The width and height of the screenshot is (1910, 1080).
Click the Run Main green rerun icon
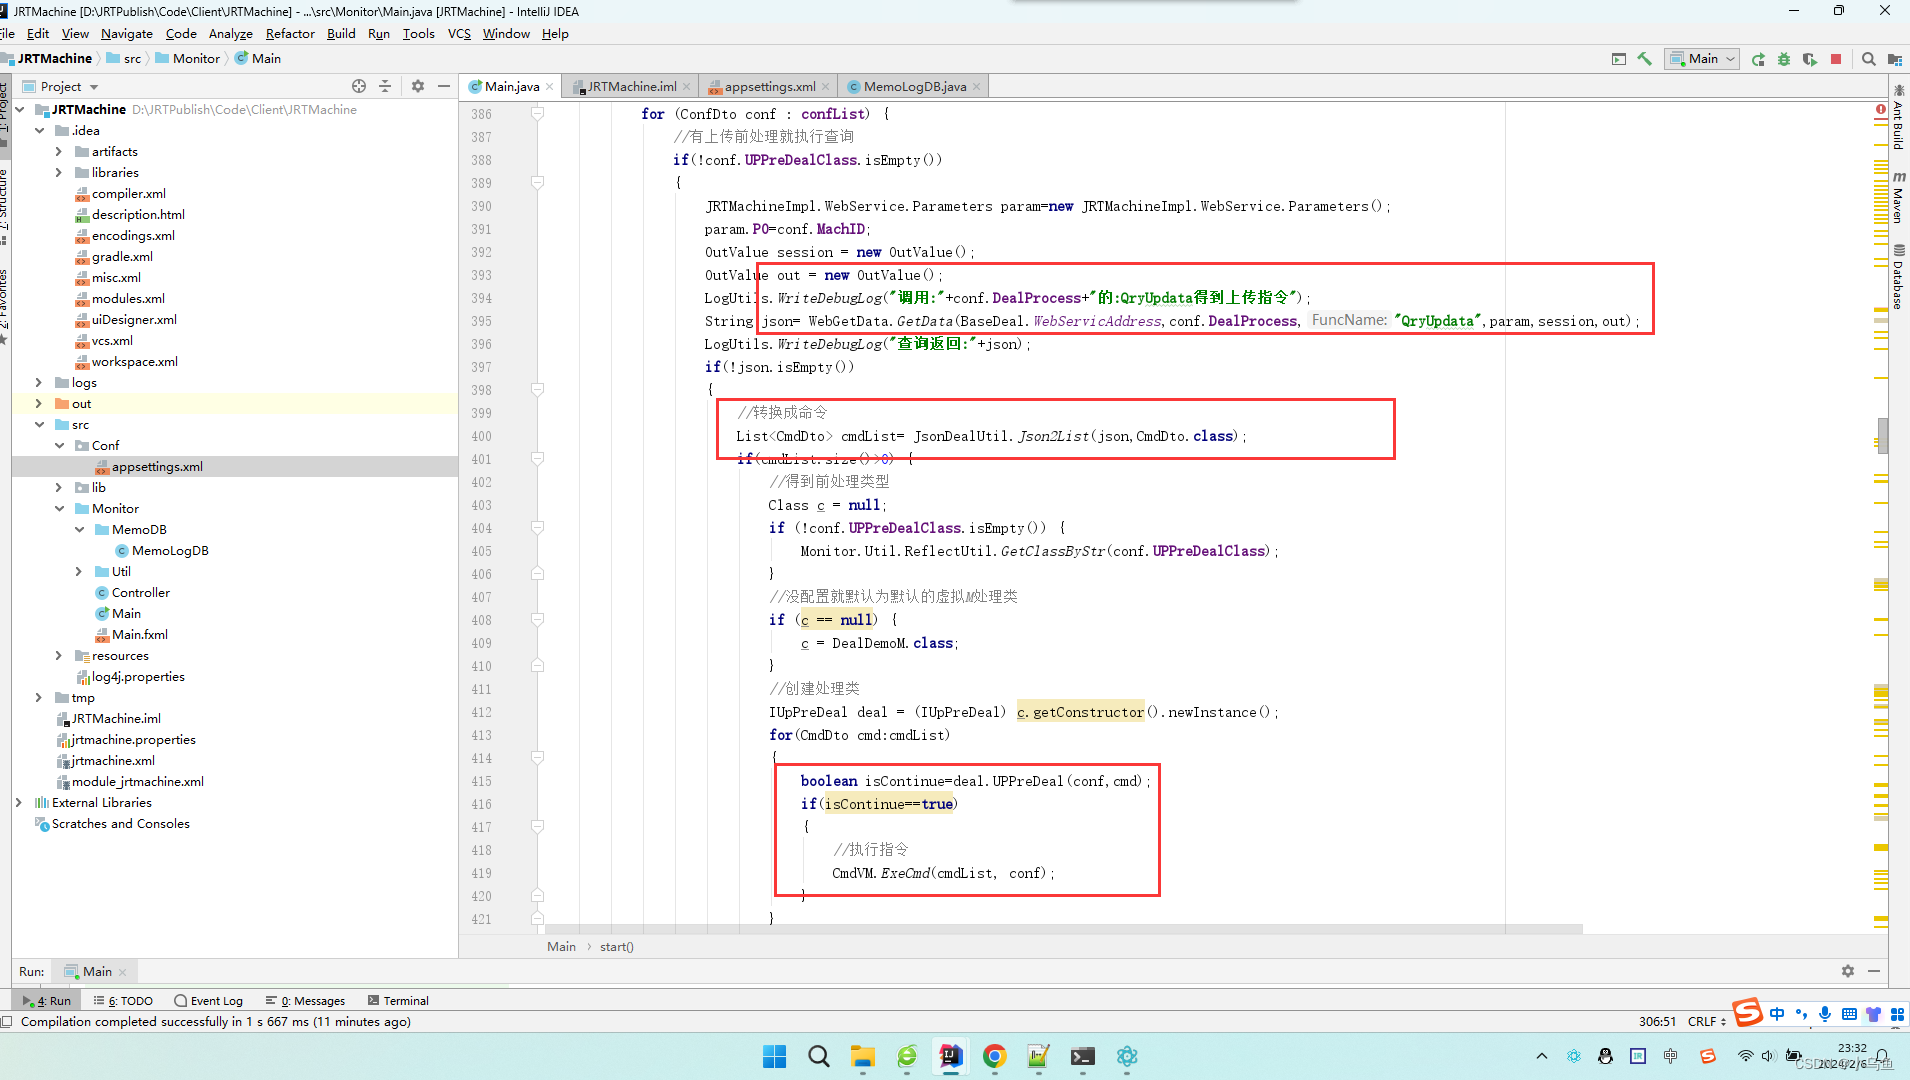1758,59
